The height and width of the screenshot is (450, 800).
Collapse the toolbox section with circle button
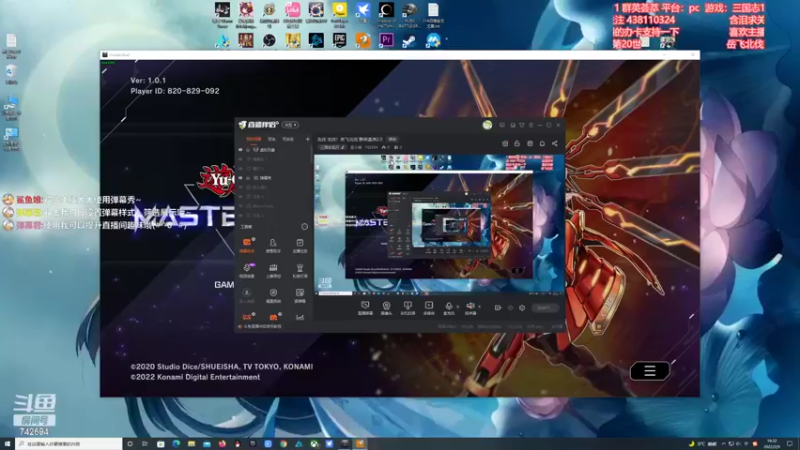point(305,227)
